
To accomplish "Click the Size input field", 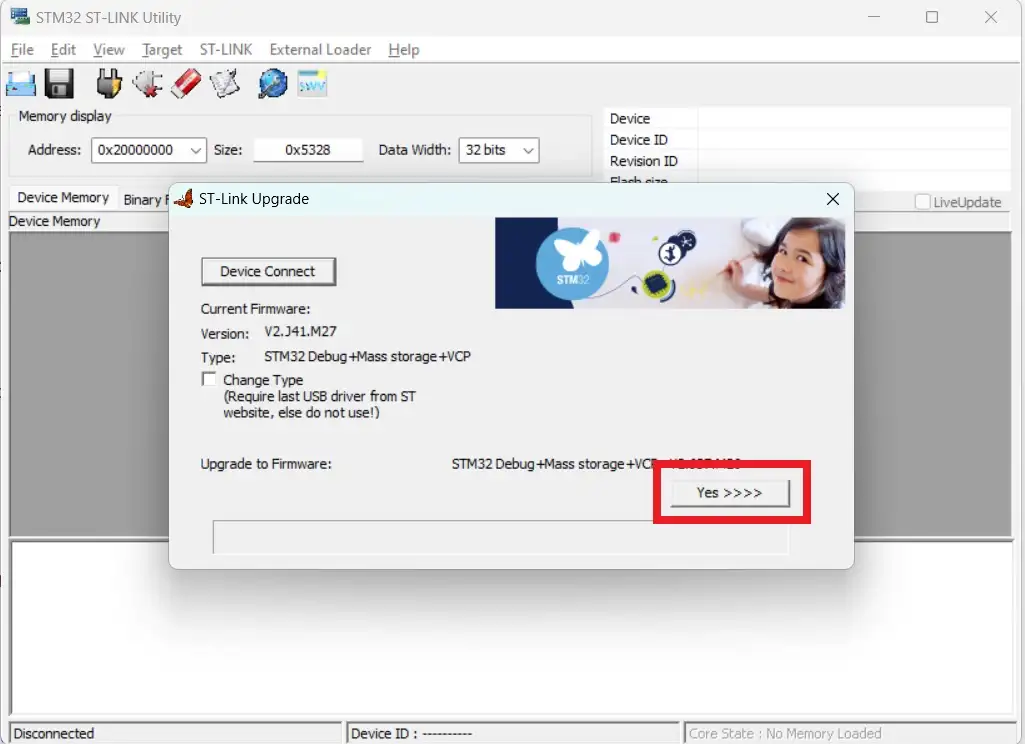I will [308, 150].
